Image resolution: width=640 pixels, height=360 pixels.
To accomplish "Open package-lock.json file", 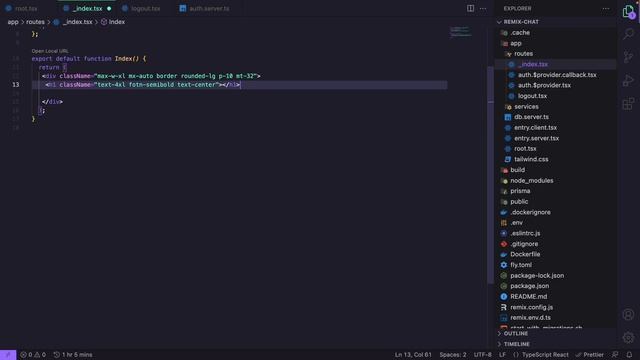I will click(x=537, y=276).
